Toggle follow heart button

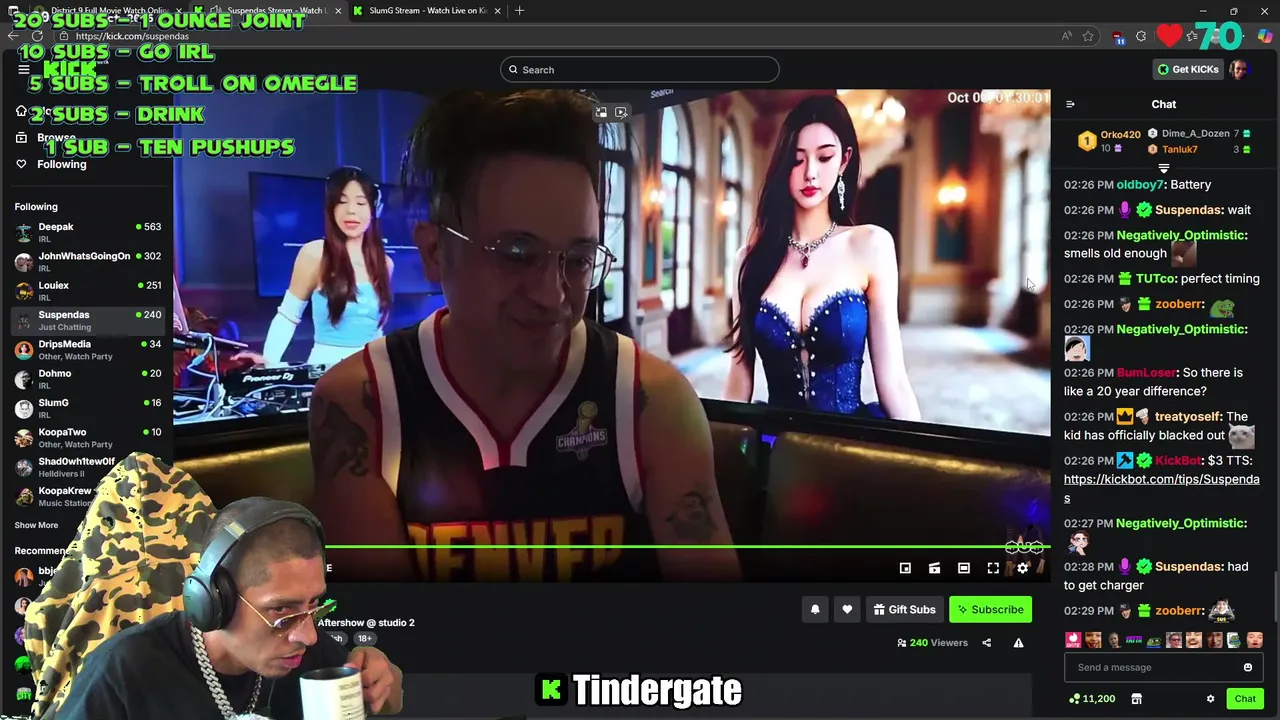tap(847, 609)
